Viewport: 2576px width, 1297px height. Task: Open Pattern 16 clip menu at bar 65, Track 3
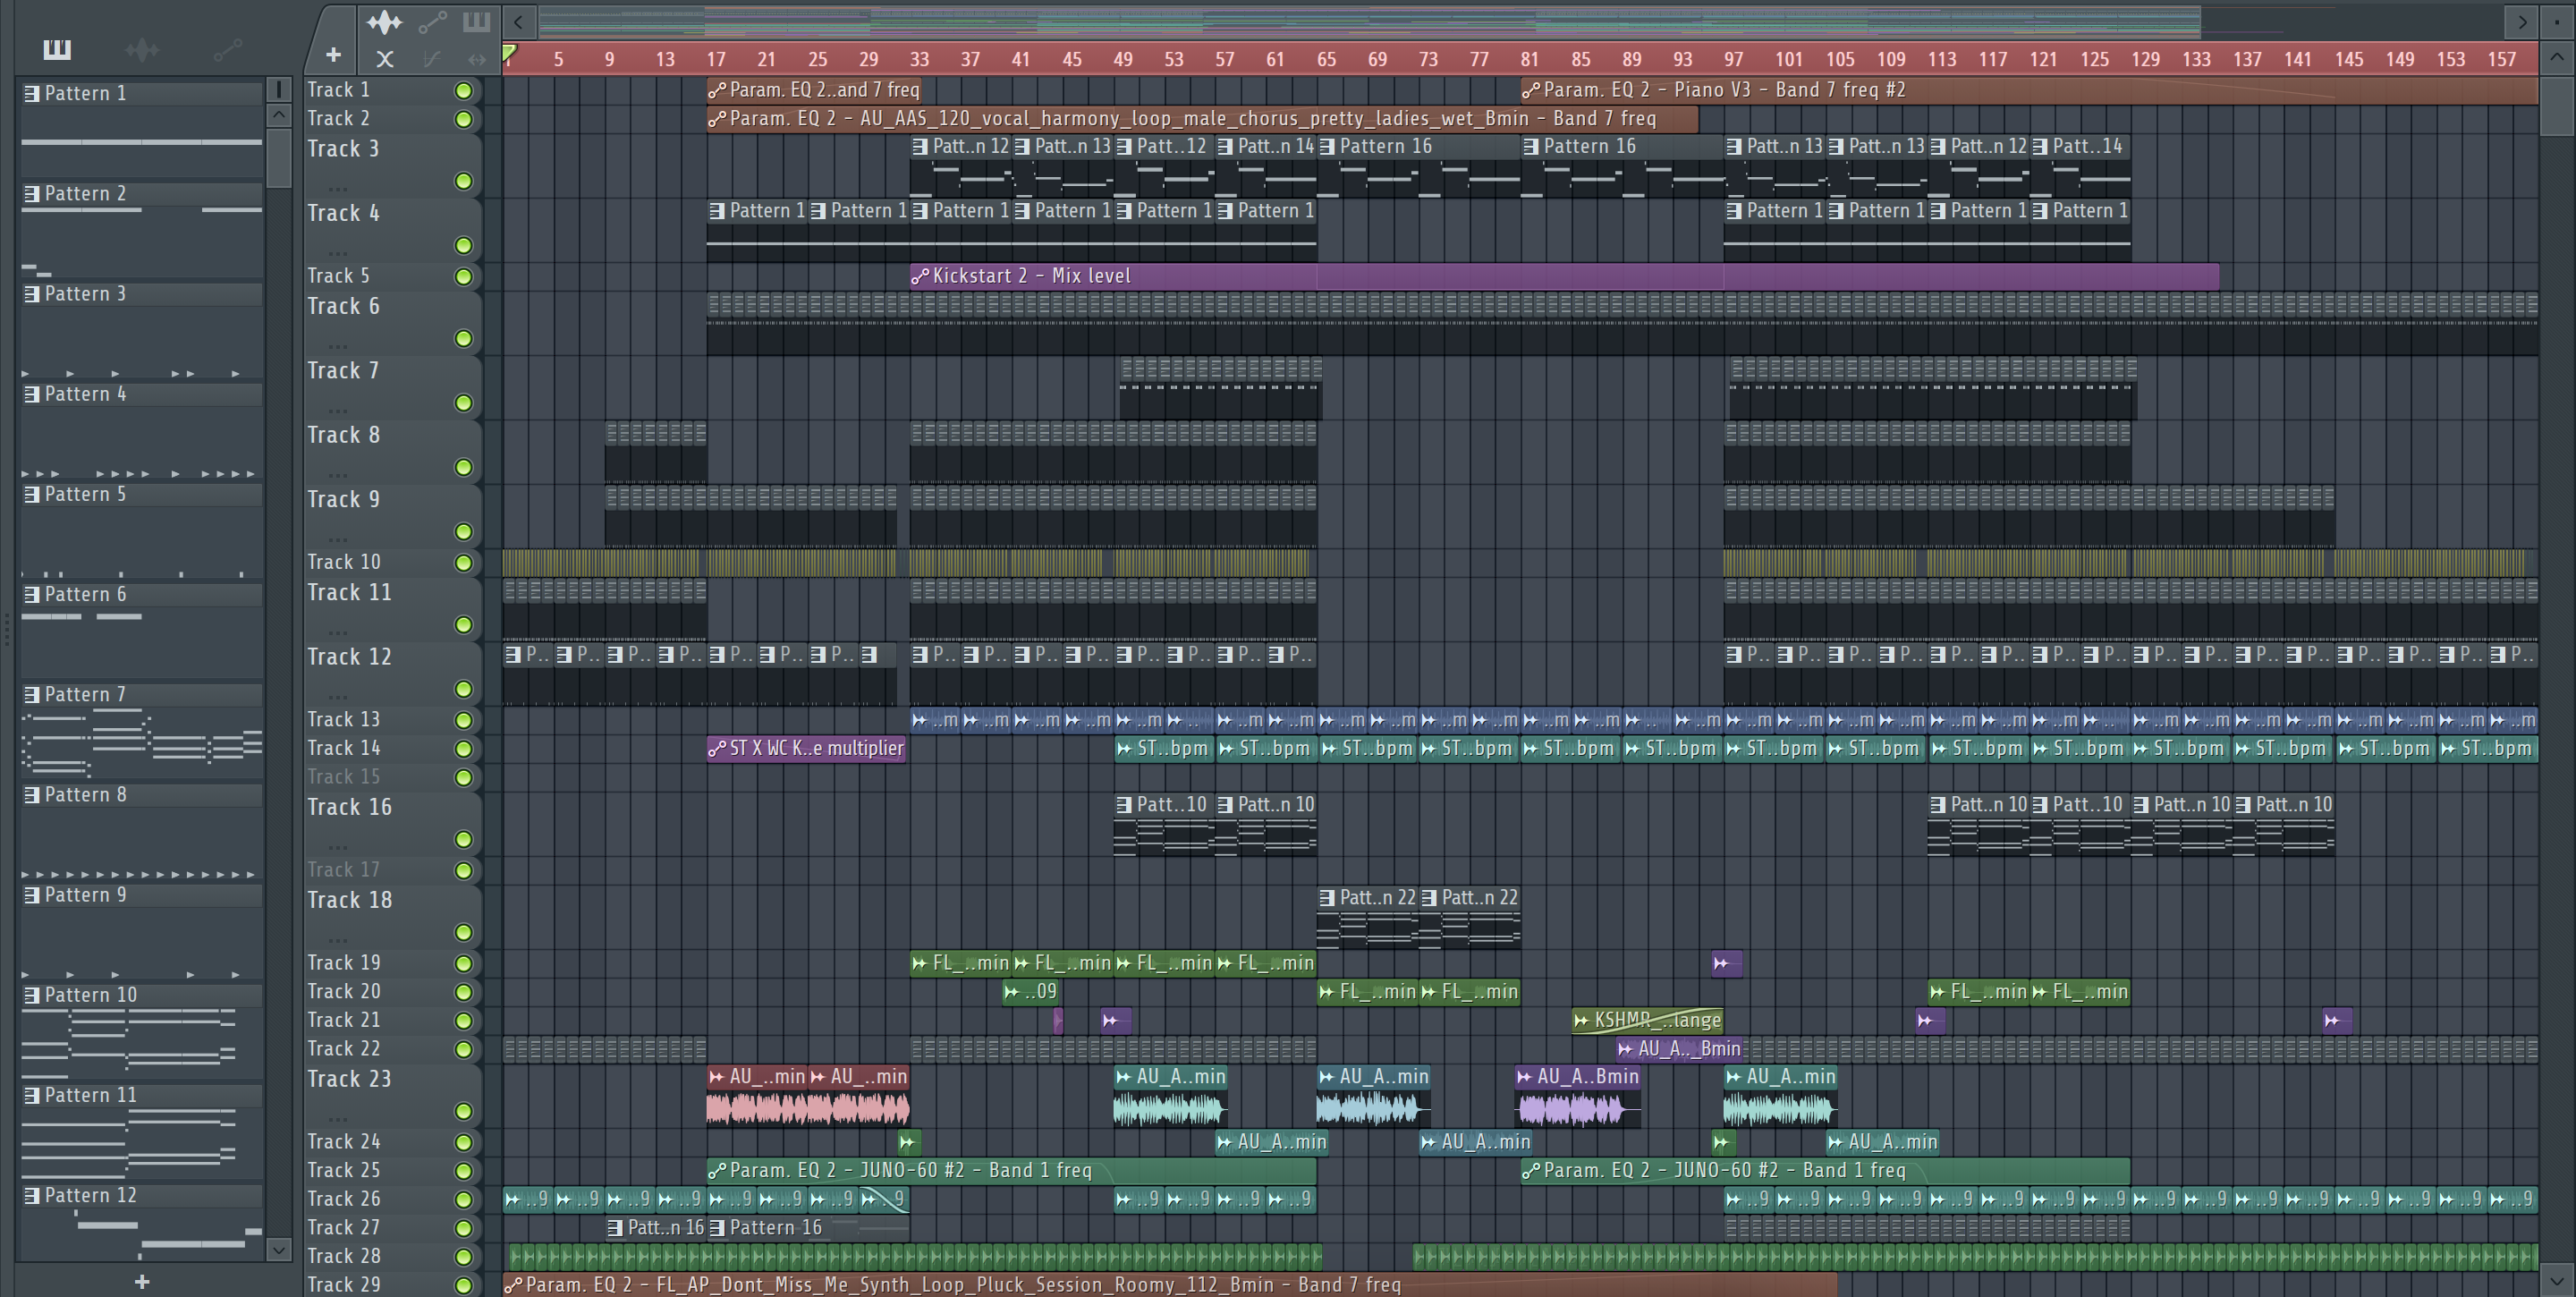(1327, 146)
